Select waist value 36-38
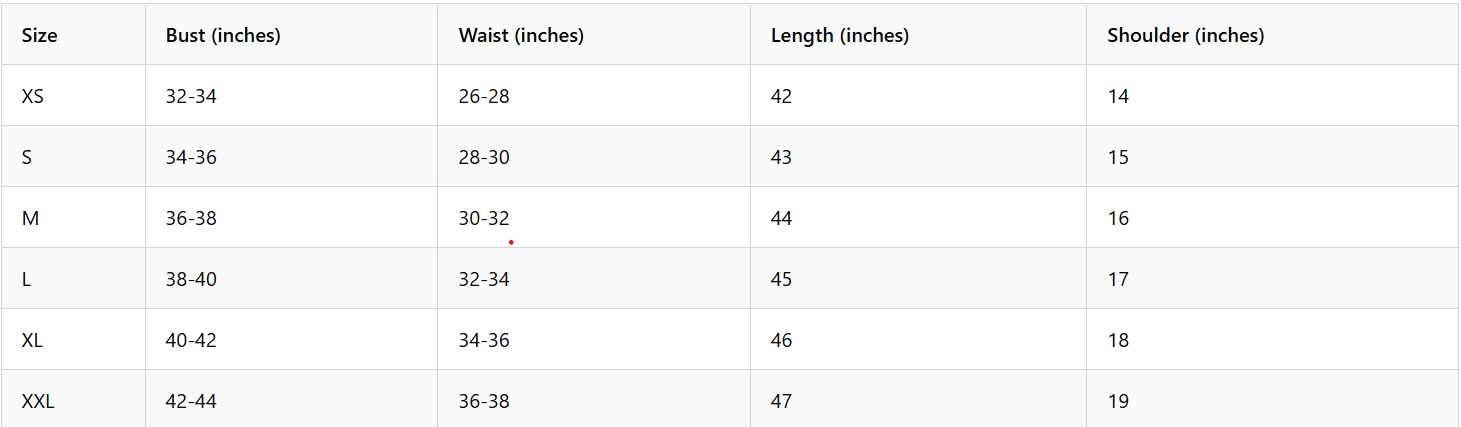Screen dimensions: 1461x427 coord(484,402)
